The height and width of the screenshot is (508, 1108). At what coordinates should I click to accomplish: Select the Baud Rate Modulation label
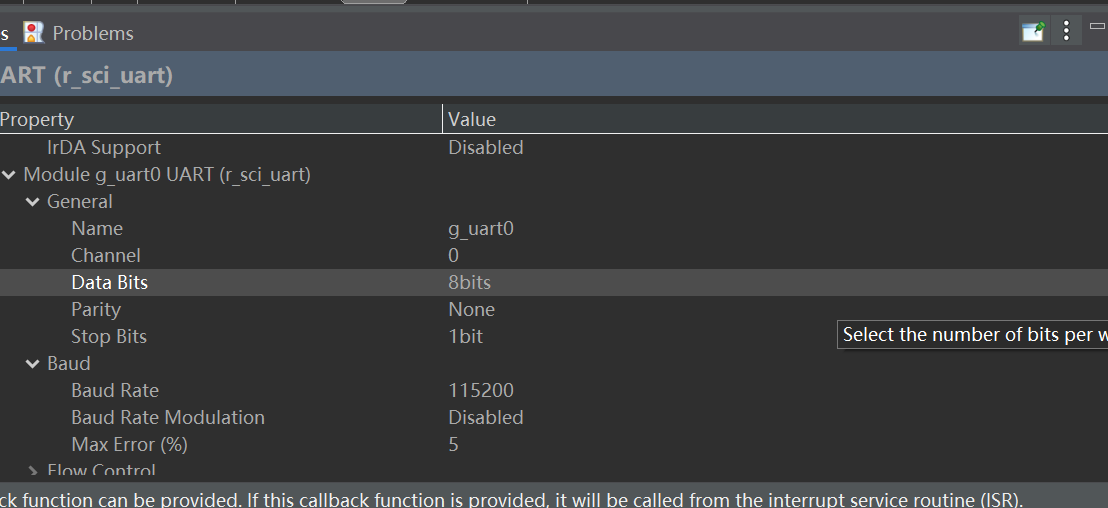(167, 417)
